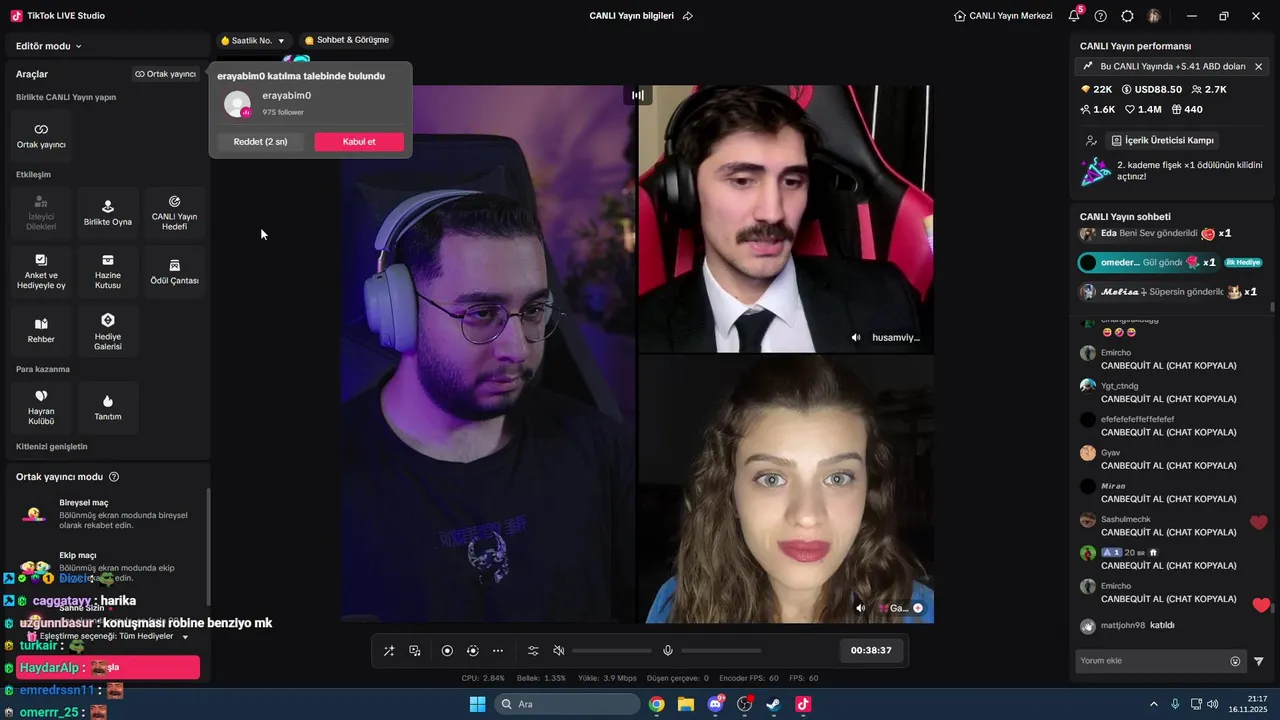Unmute the muted speaker icon
The image size is (1280, 720).
[559, 651]
